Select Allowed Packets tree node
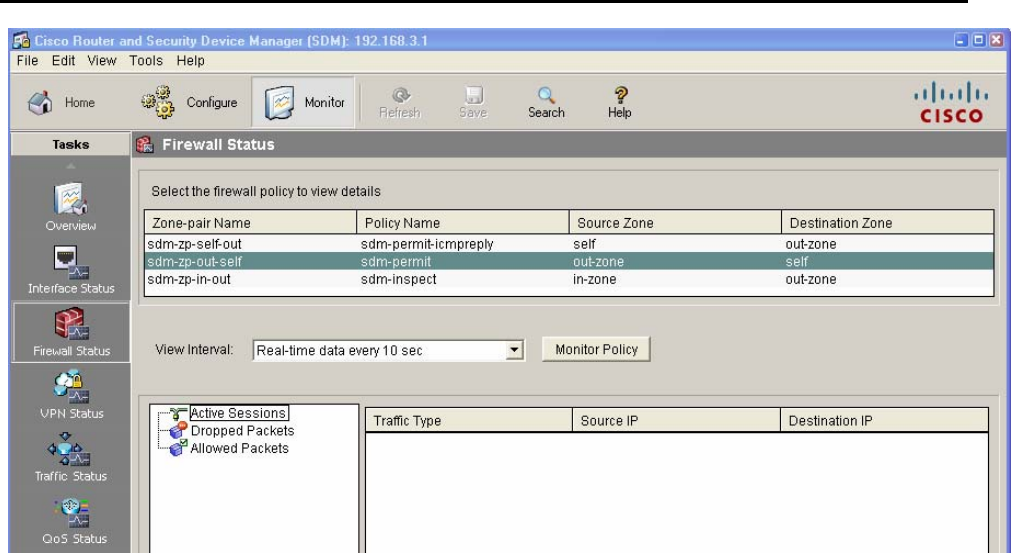 coord(239,448)
